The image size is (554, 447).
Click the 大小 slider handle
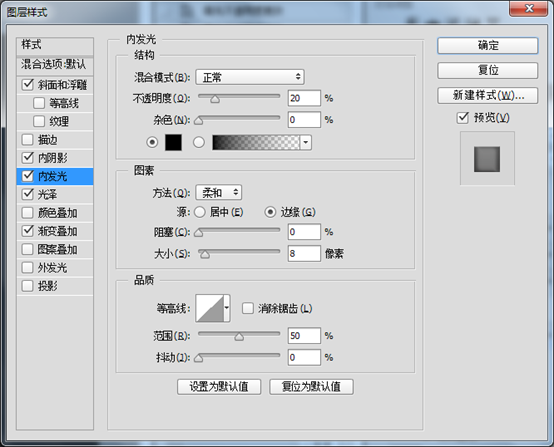point(205,254)
